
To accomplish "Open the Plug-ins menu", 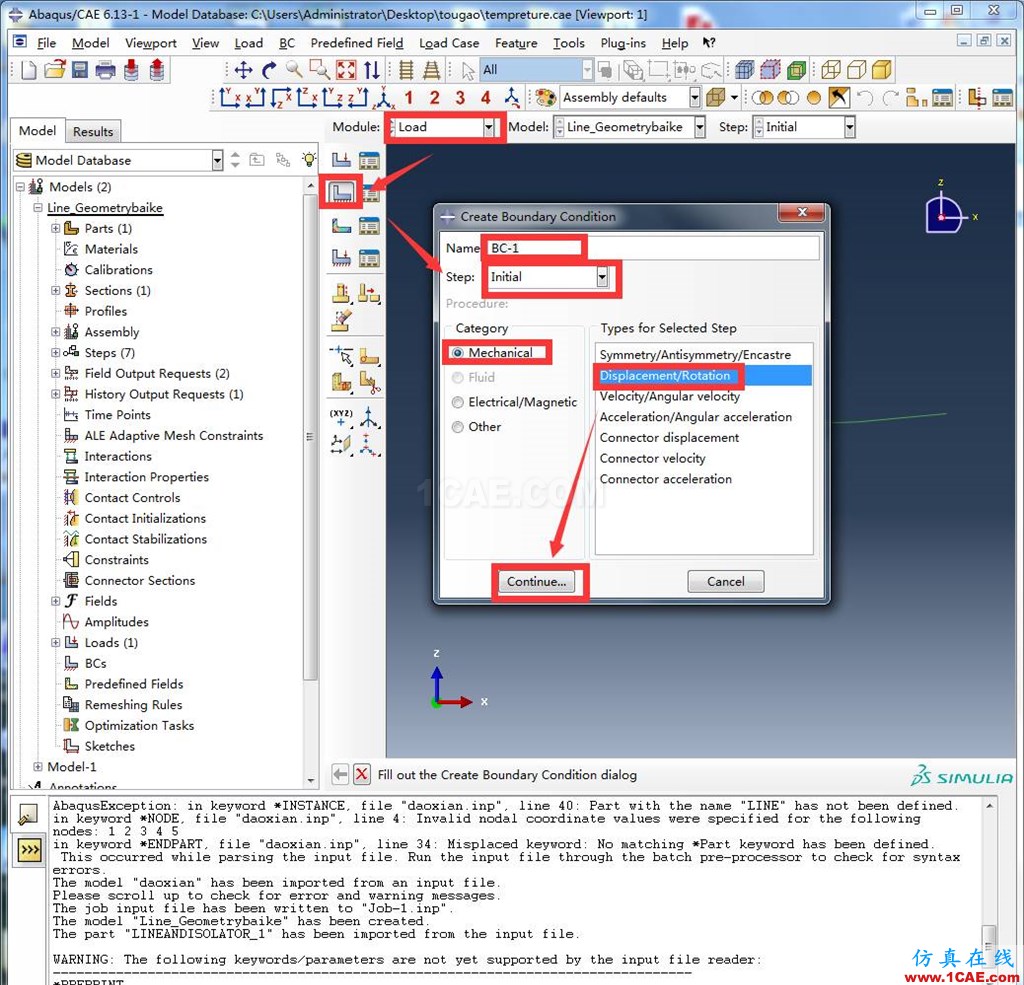I will click(x=623, y=43).
